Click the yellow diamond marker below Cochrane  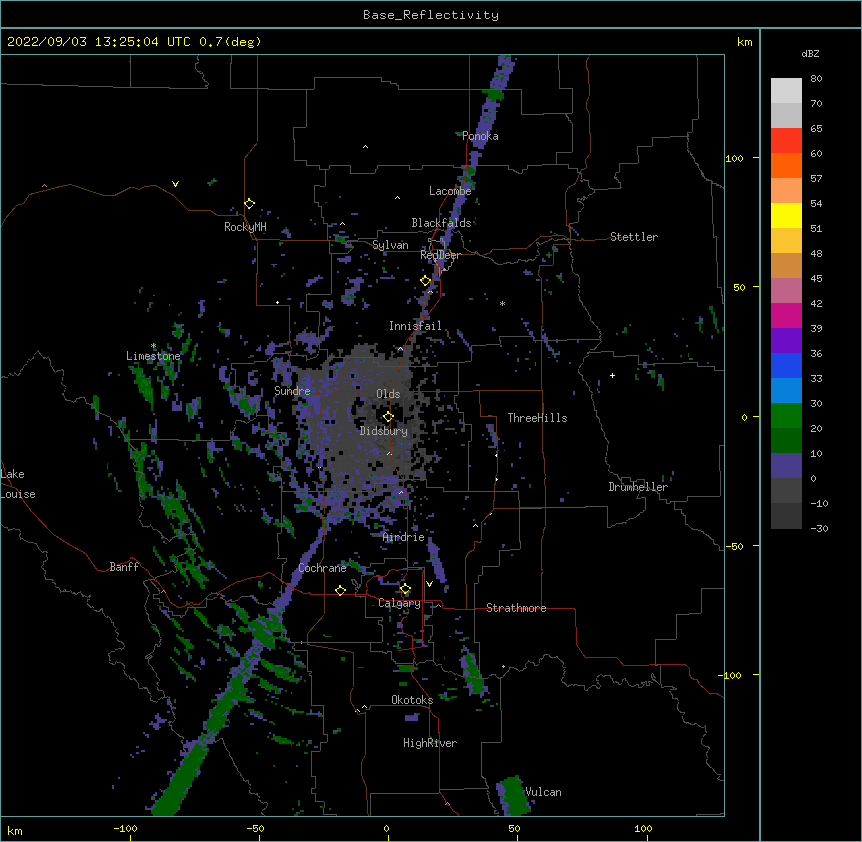tap(340, 590)
